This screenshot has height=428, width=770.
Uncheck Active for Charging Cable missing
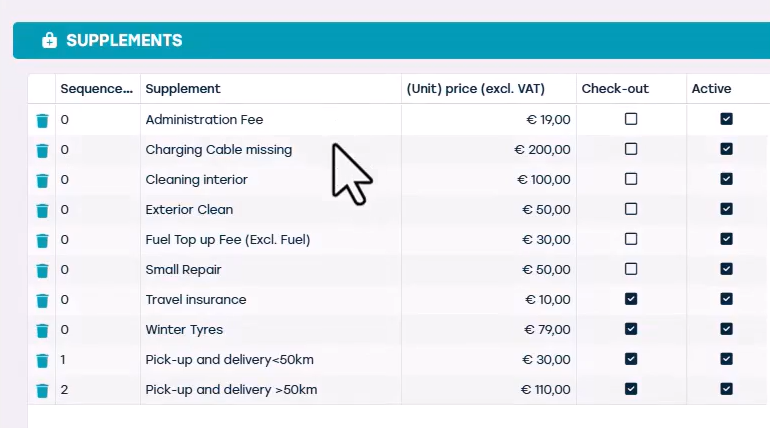pos(727,149)
